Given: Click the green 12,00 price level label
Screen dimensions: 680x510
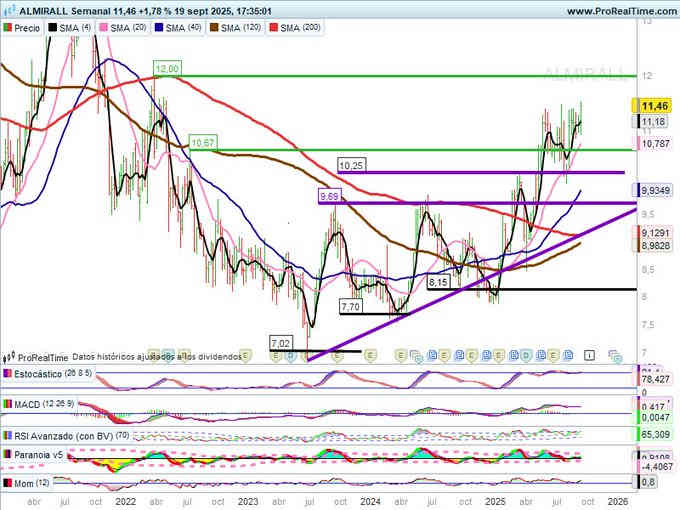Looking at the screenshot, I should click(167, 69).
